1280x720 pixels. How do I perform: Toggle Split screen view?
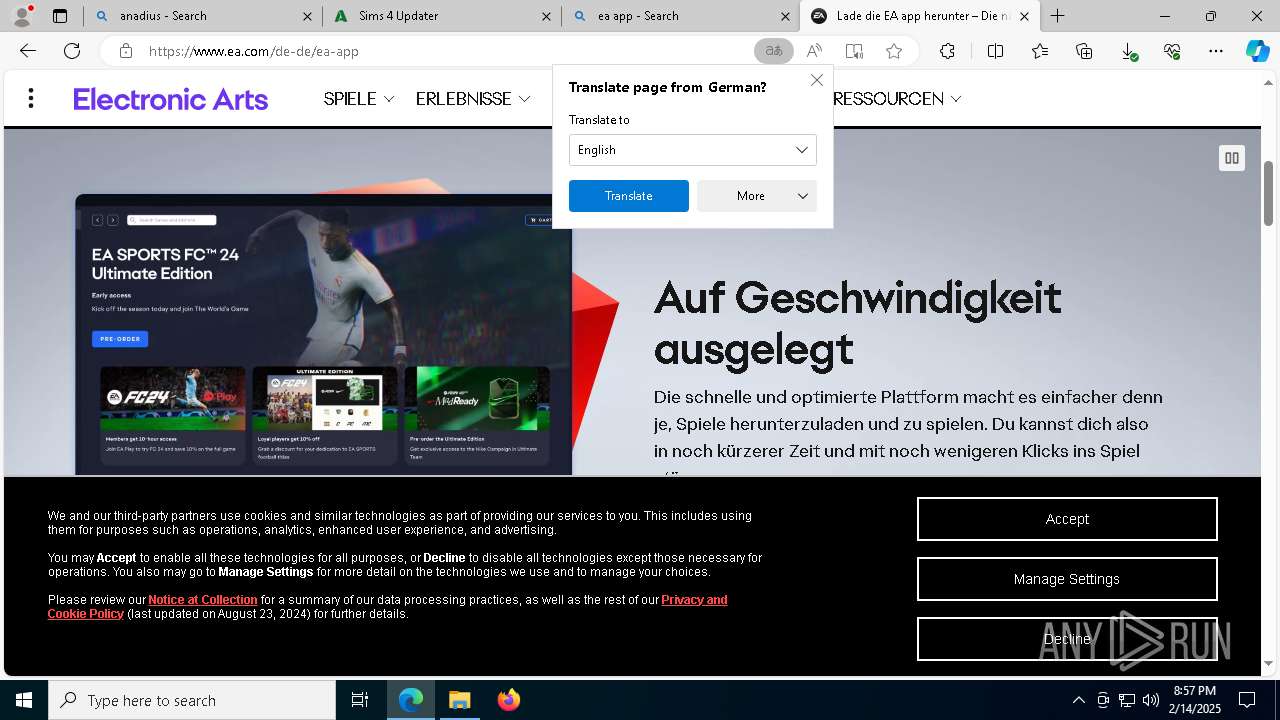point(995,51)
